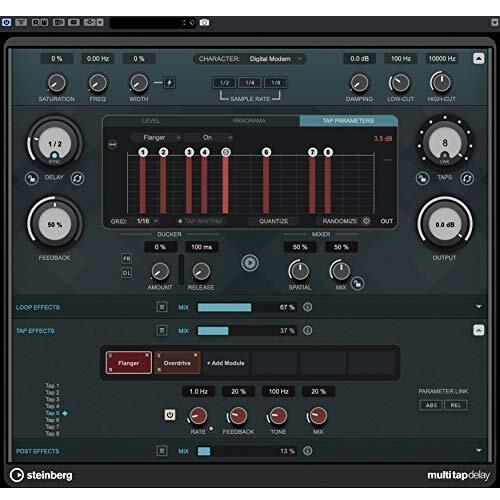
Task: Click the Tap Effects mix slider bar
Action: [x=247, y=331]
